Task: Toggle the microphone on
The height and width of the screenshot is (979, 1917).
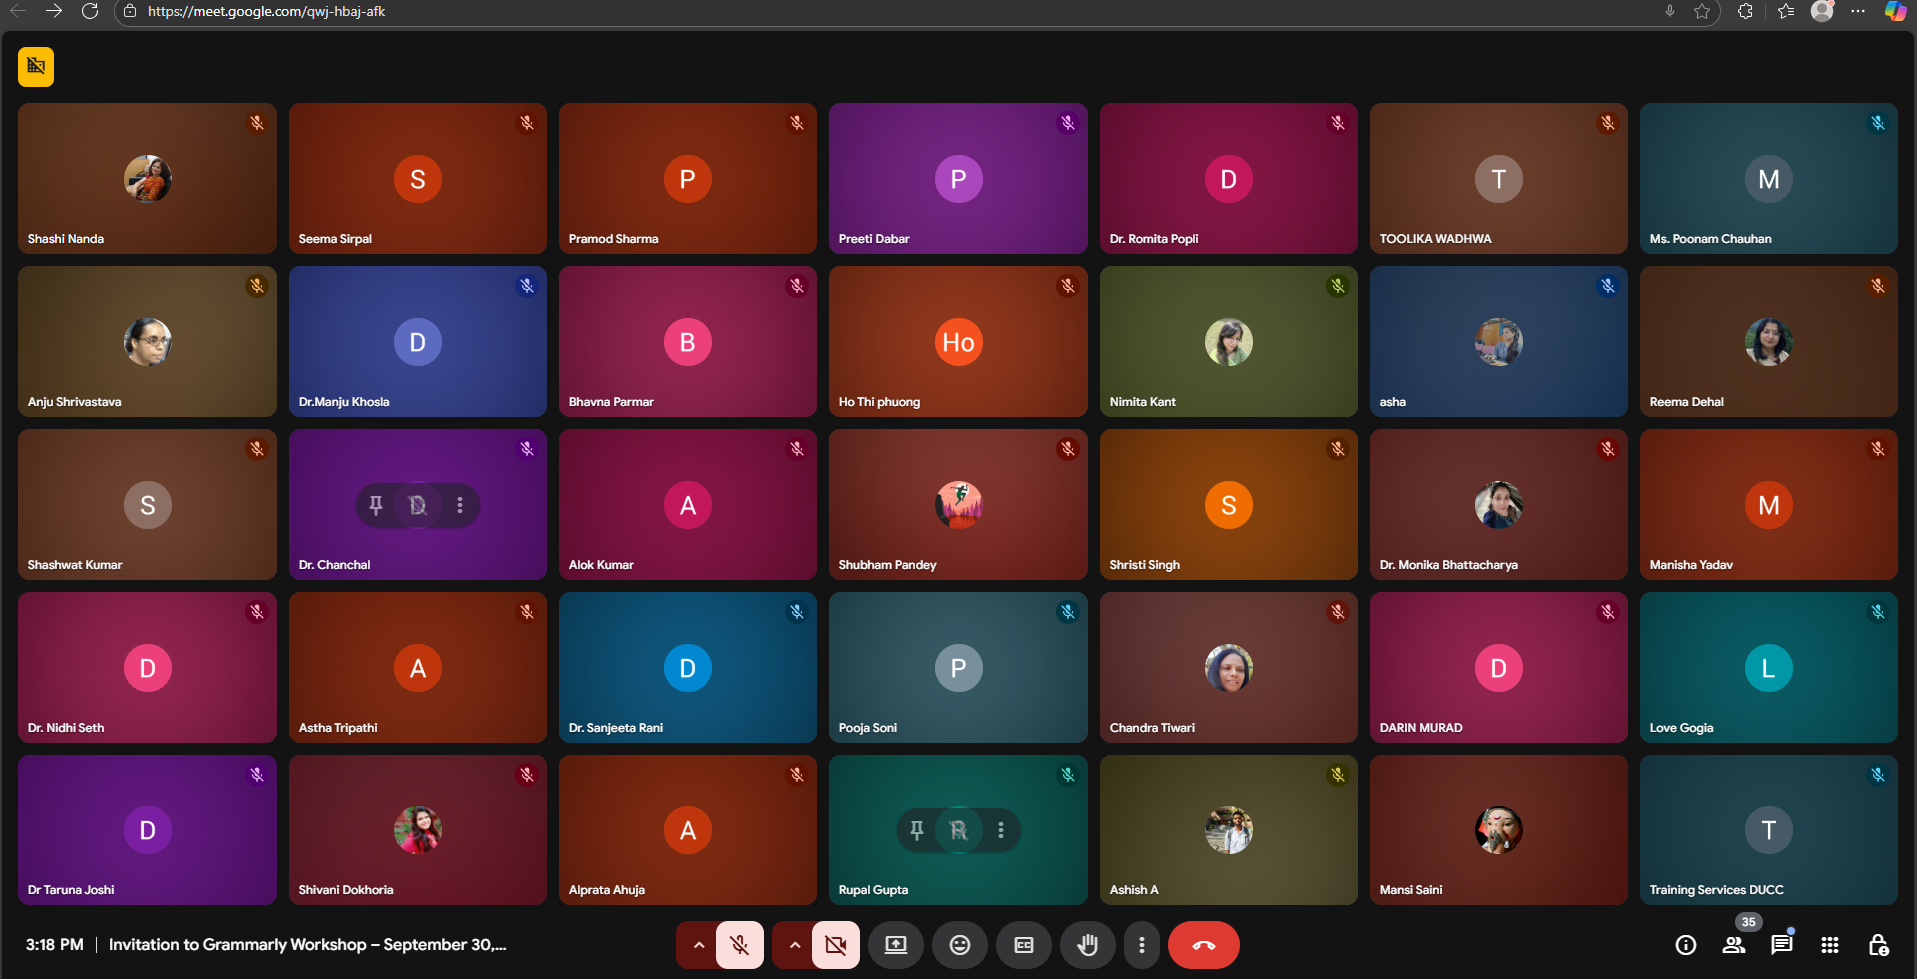Action: pyautogui.click(x=740, y=945)
